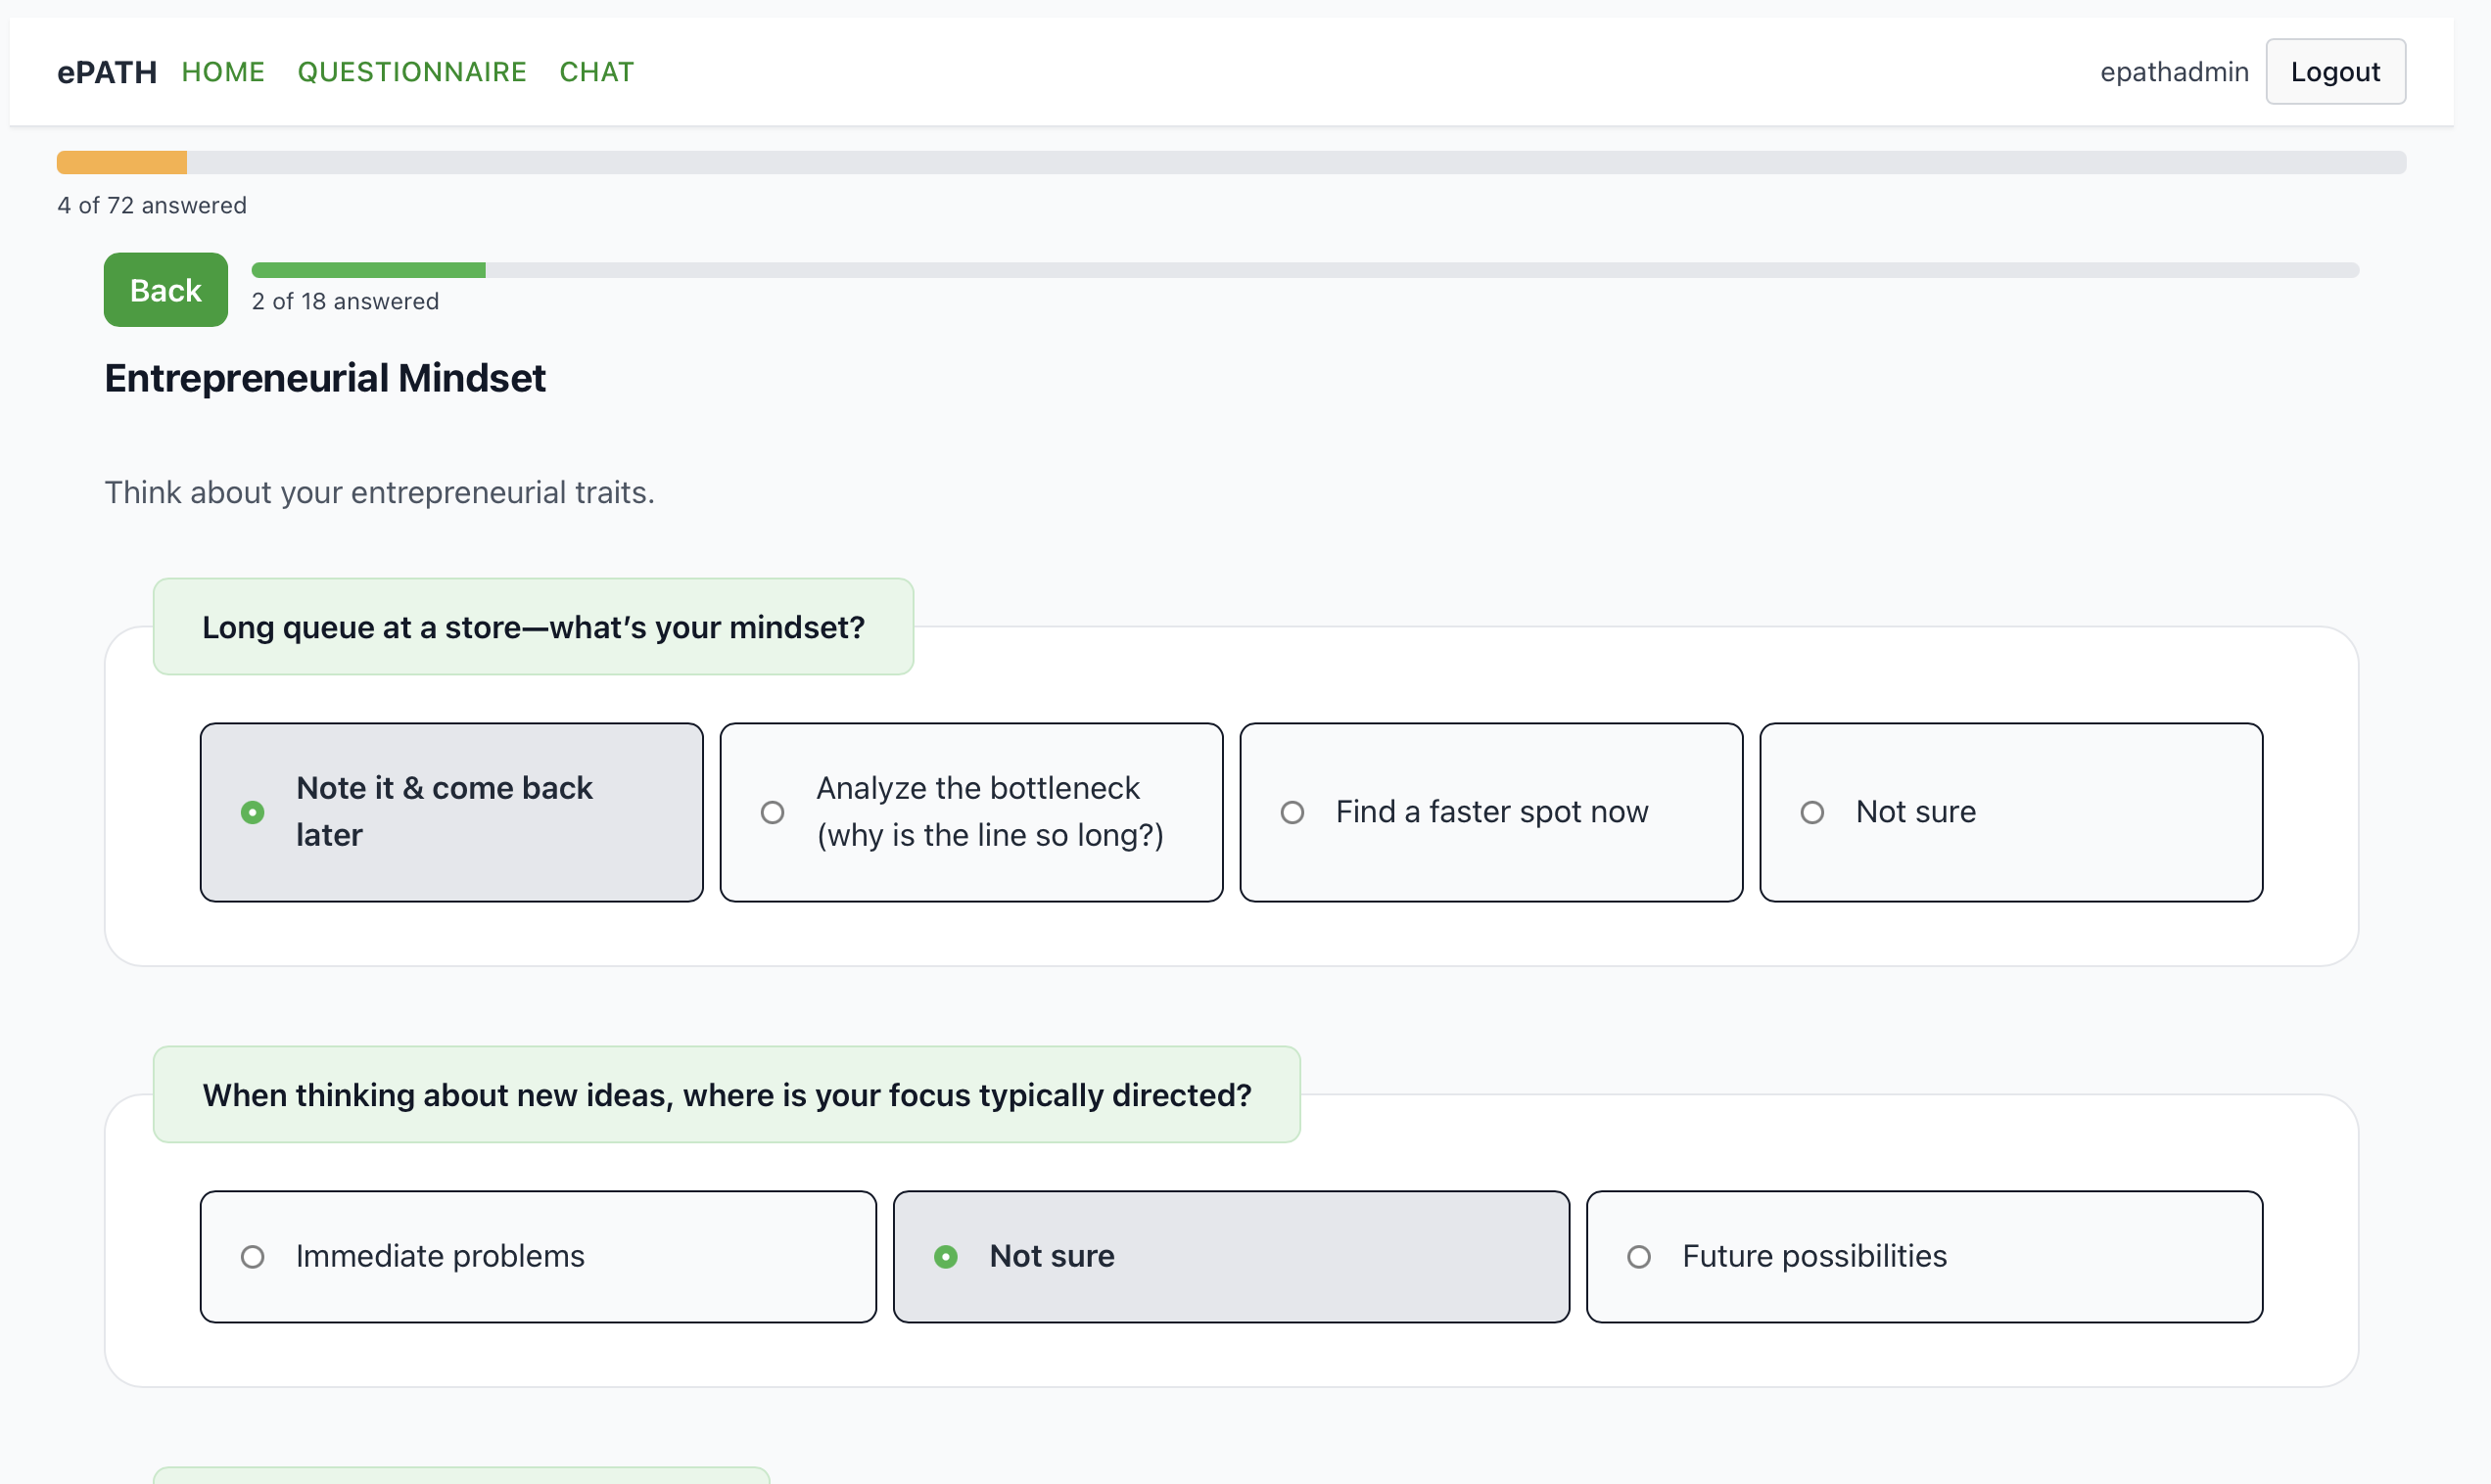Open the CHAT navigation item
Screen dimensions: 2491x1484
coord(596,72)
